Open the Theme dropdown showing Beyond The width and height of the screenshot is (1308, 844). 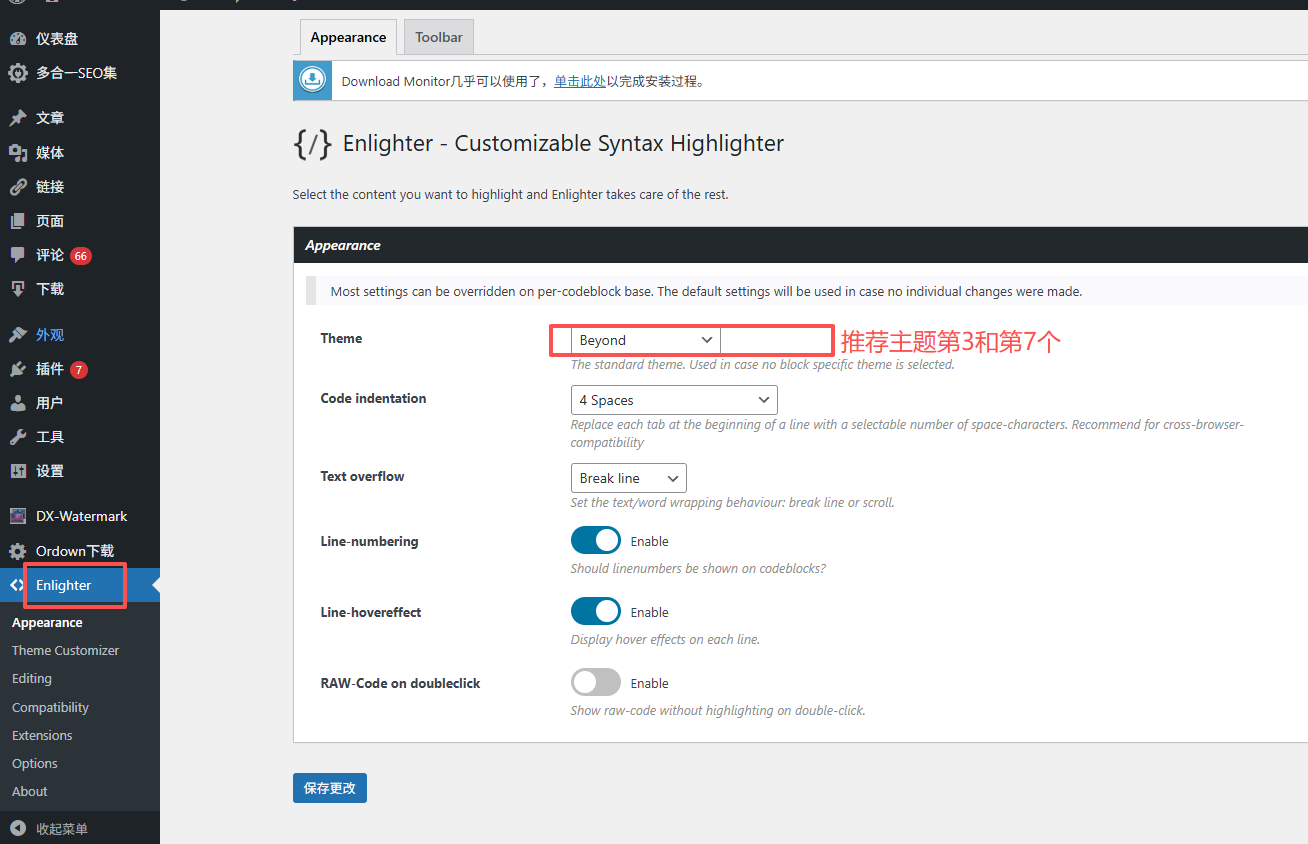[645, 341]
